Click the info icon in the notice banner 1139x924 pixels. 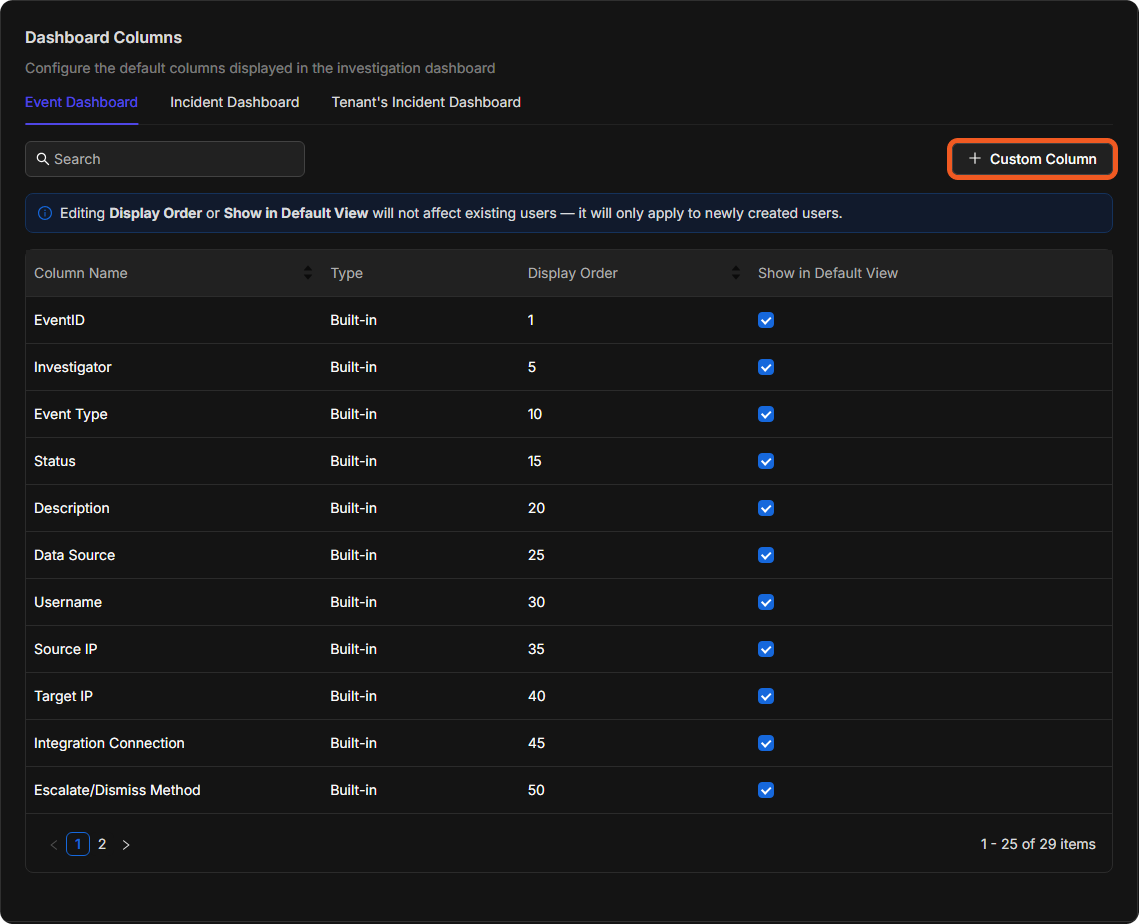pyautogui.click(x=45, y=213)
